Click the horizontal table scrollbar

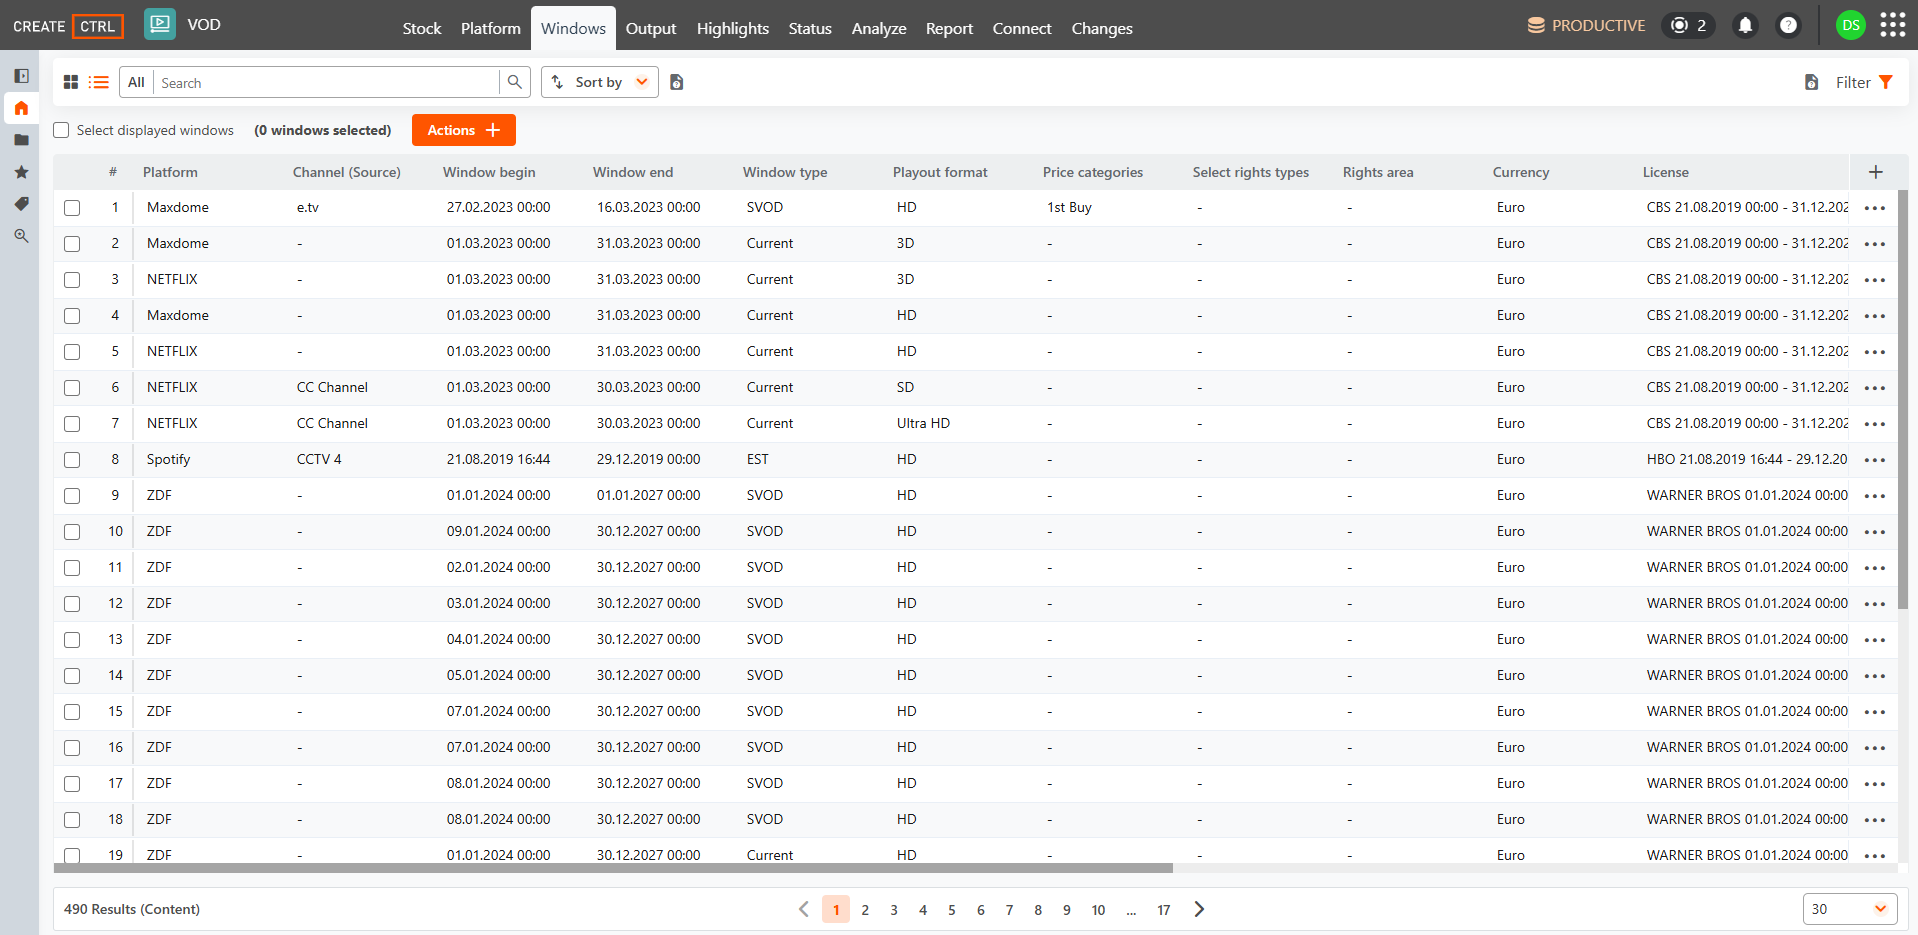(x=613, y=868)
